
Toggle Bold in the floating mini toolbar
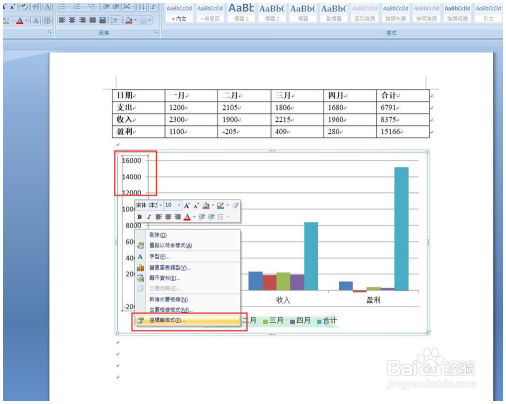(140, 217)
